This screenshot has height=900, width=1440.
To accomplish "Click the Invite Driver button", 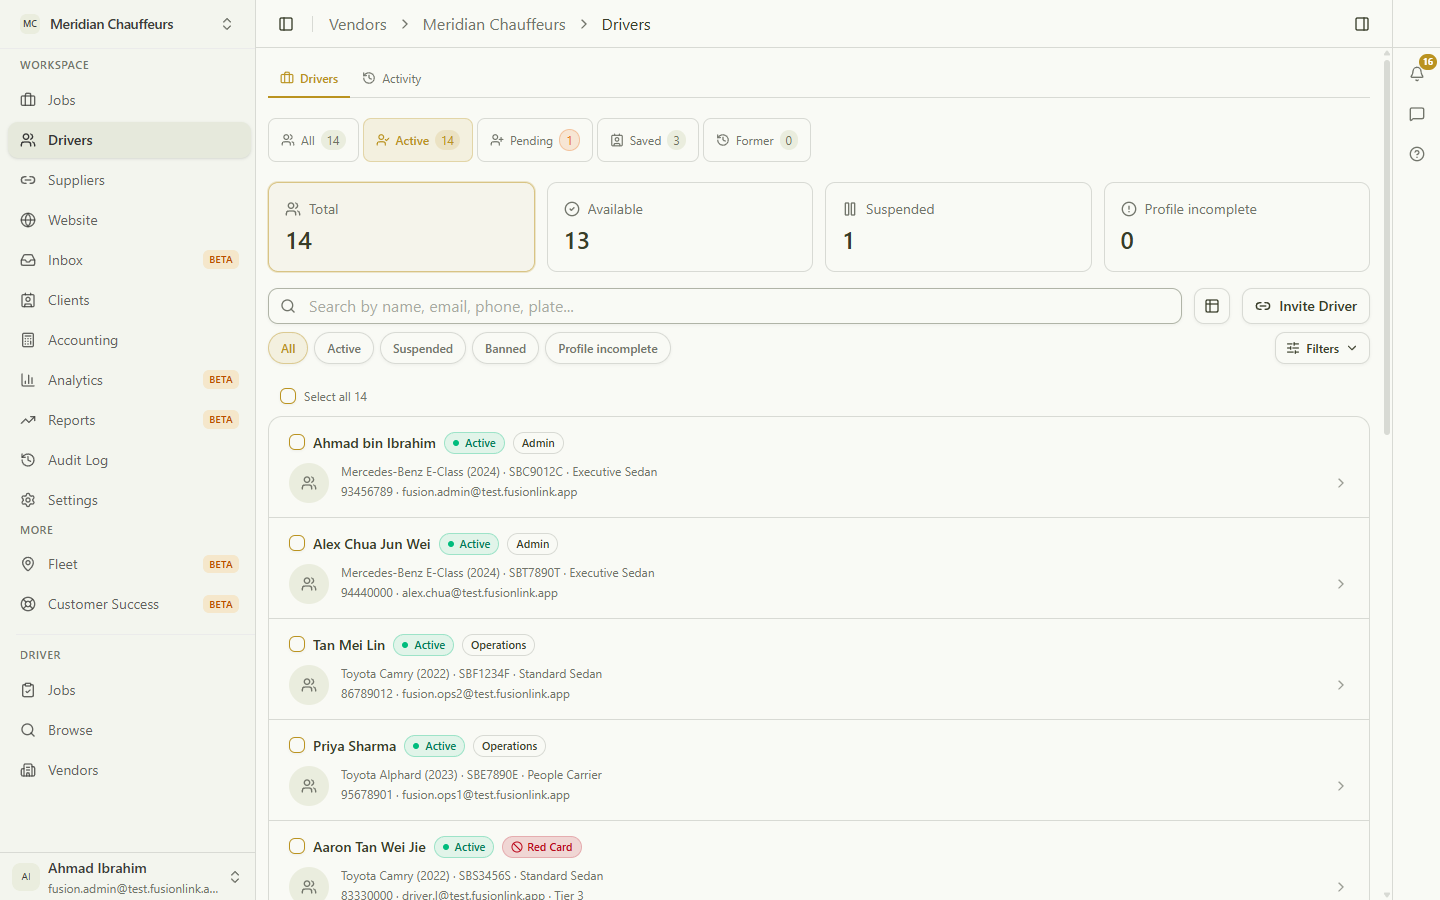I will [x=1306, y=306].
